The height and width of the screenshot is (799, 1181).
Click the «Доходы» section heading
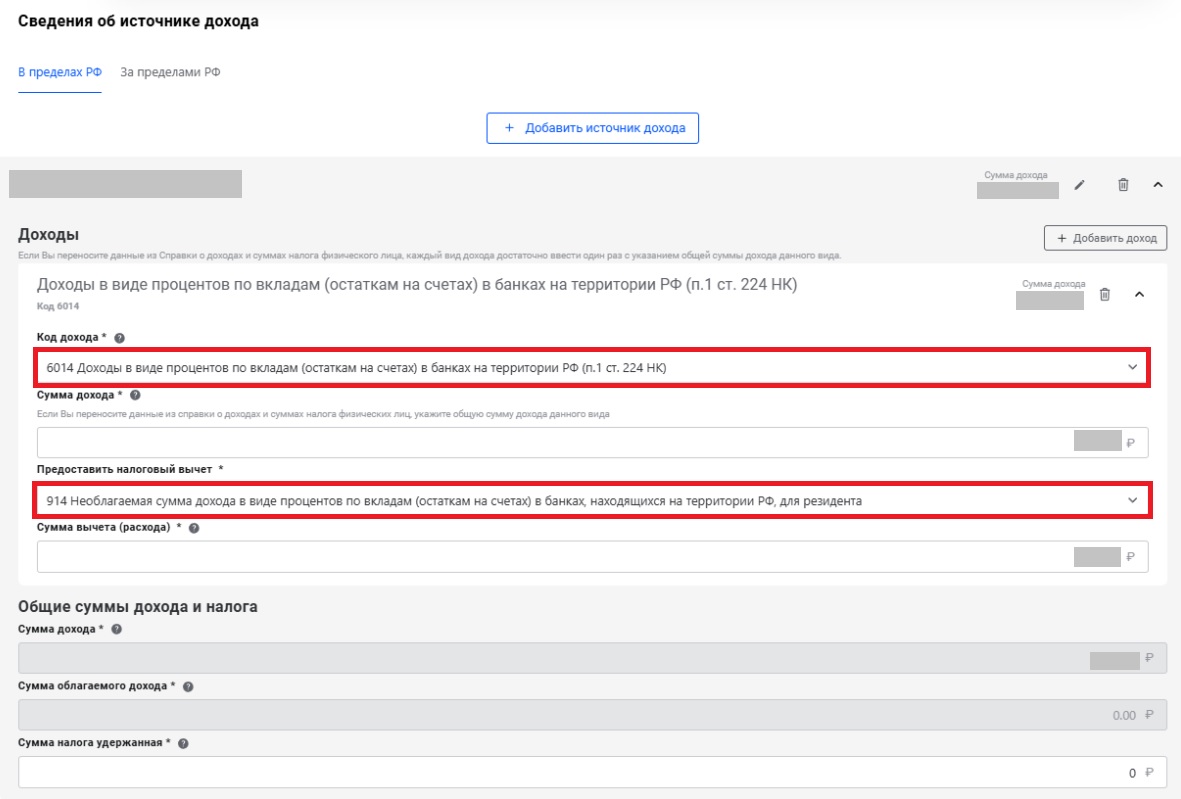tap(48, 234)
